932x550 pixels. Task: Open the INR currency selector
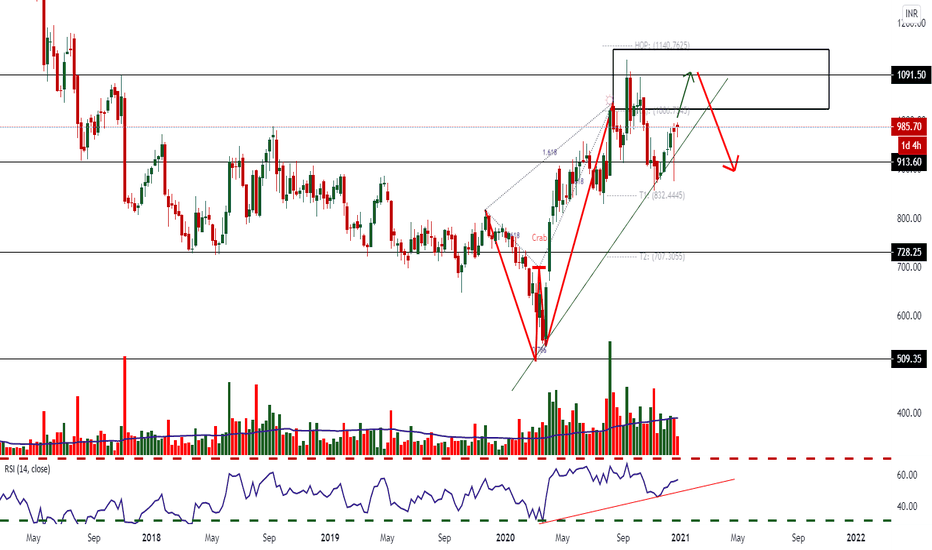point(911,13)
